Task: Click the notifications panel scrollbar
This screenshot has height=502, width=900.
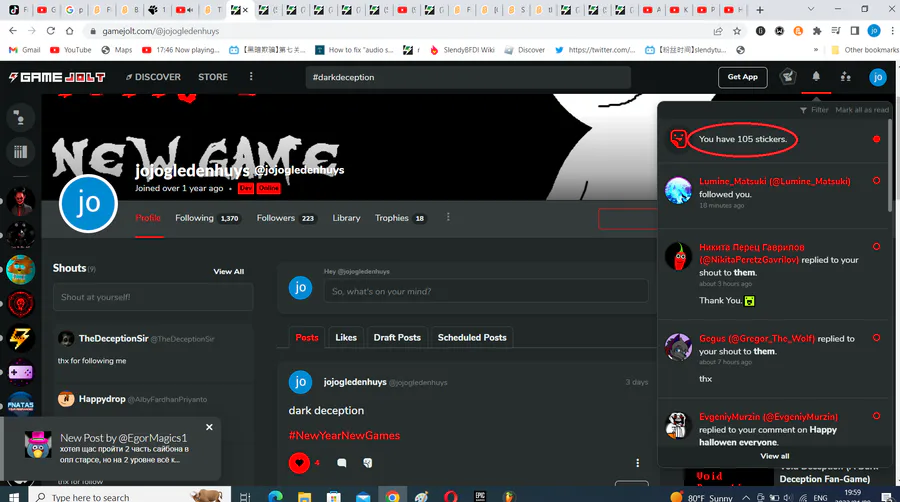Action: point(890,166)
